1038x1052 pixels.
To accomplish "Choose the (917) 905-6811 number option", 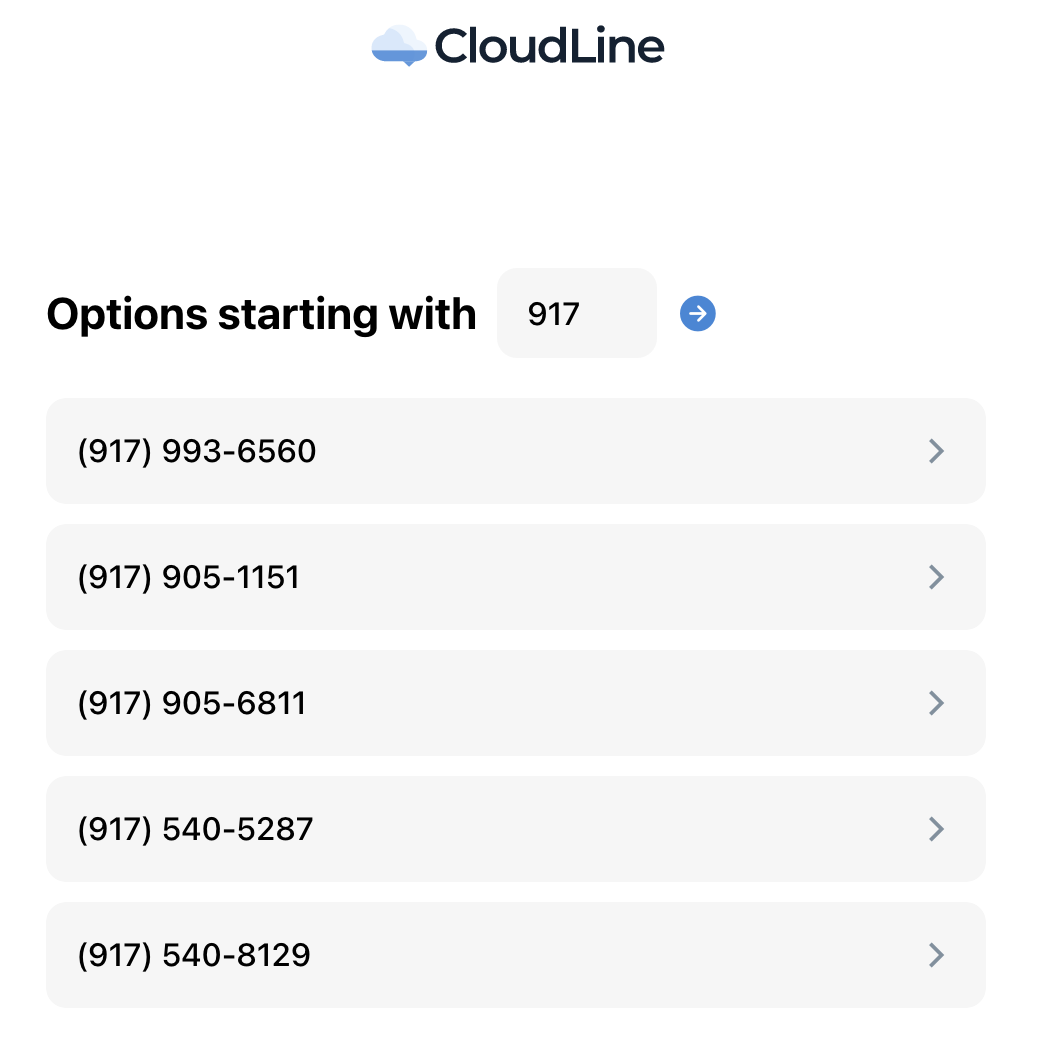I will pyautogui.click(x=515, y=703).
